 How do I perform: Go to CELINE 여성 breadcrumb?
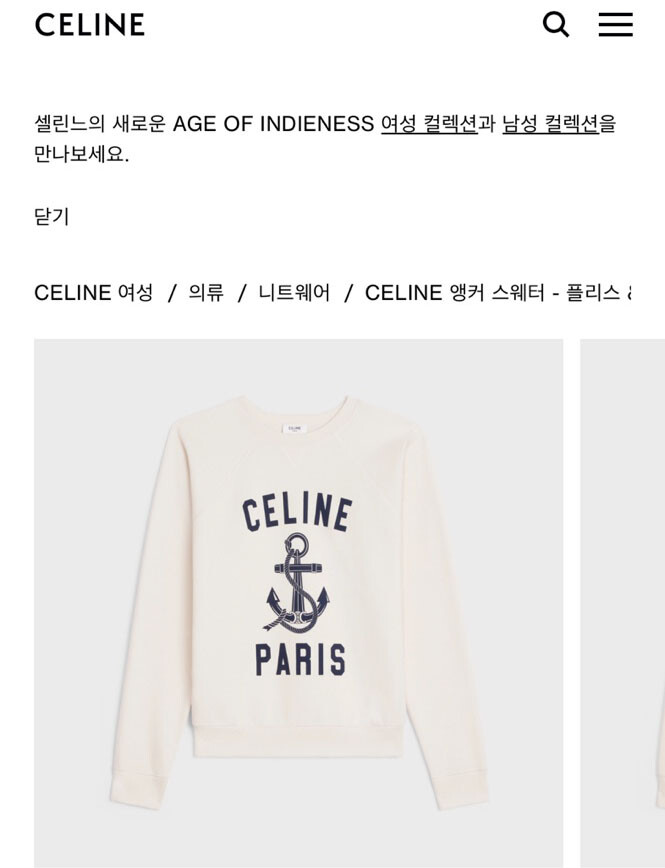click(93, 292)
